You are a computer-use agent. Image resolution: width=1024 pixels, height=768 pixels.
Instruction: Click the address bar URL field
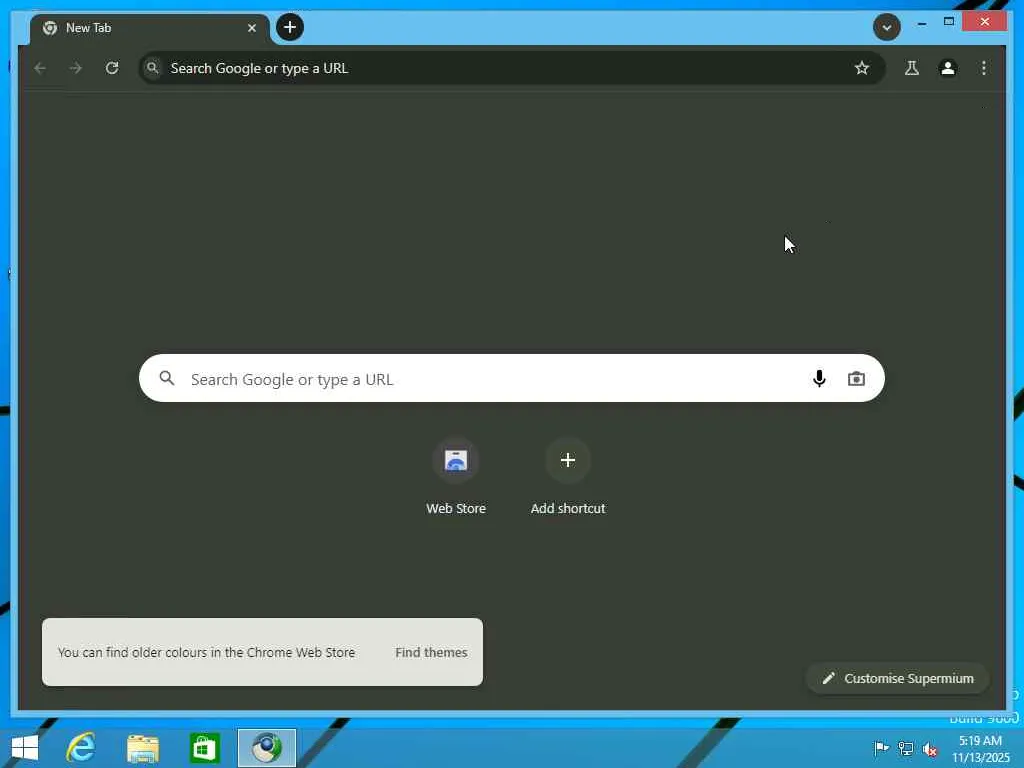511,68
